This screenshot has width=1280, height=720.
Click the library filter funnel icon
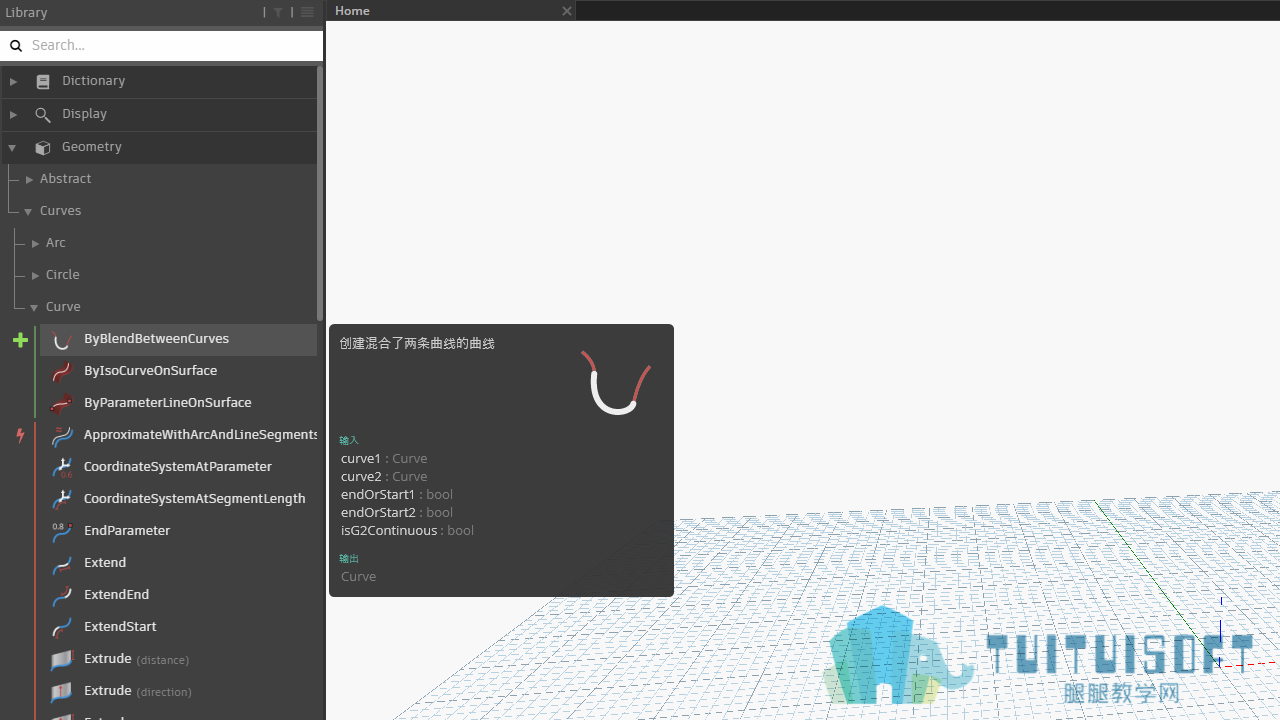pyautogui.click(x=278, y=12)
